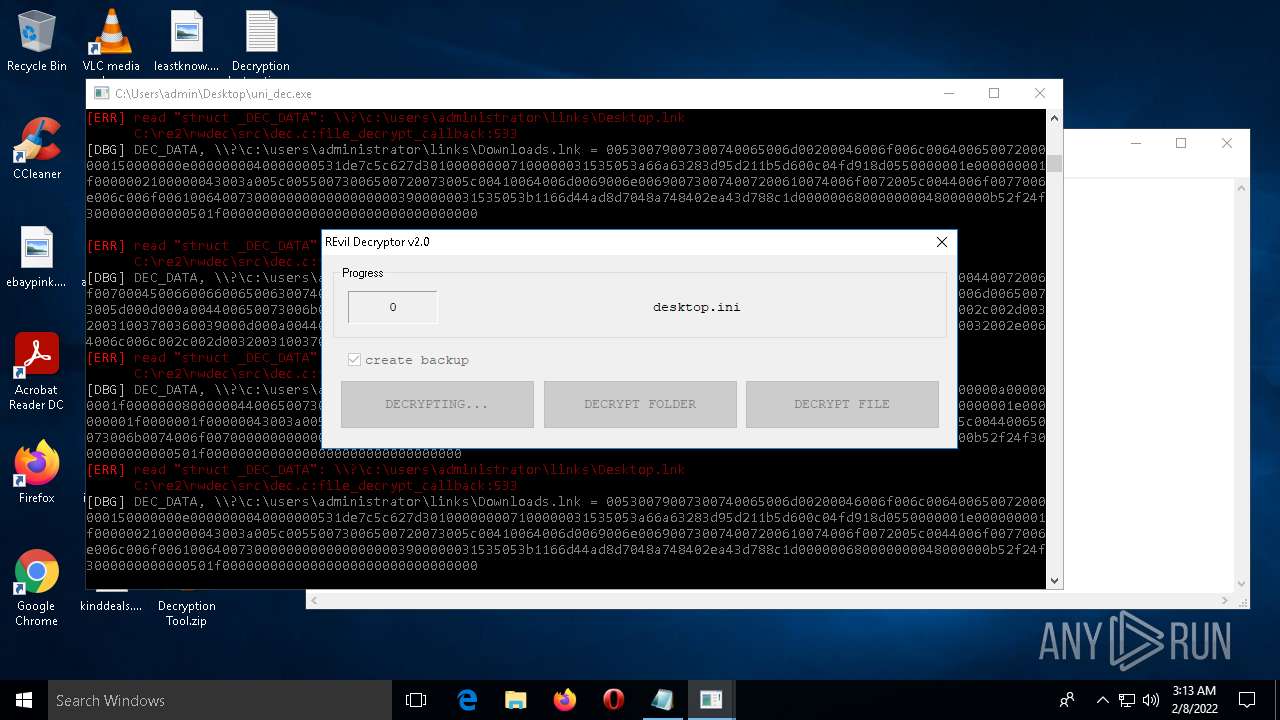
Task: Switch to the notepad-like taskbar app
Action: tap(663, 700)
